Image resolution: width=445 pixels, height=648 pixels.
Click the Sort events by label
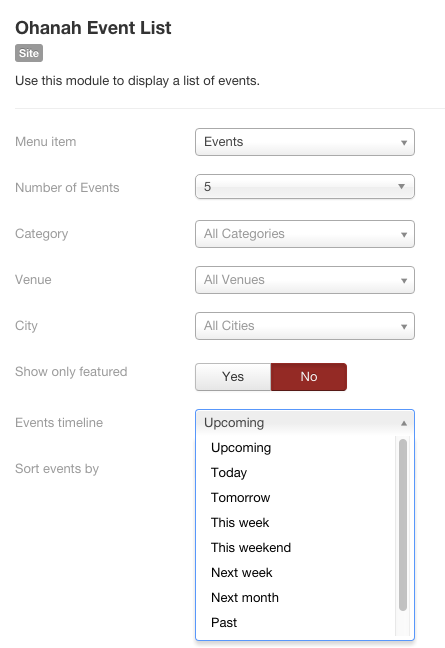[x=57, y=469]
